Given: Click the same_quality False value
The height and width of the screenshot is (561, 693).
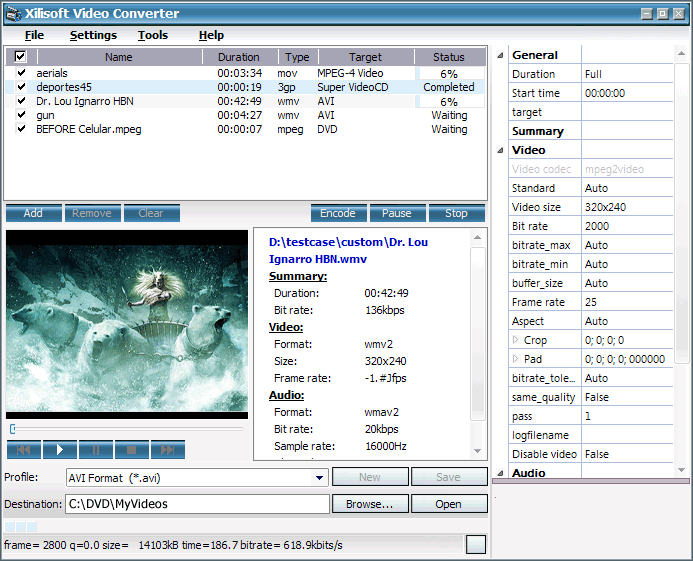Looking at the screenshot, I should (x=597, y=397).
